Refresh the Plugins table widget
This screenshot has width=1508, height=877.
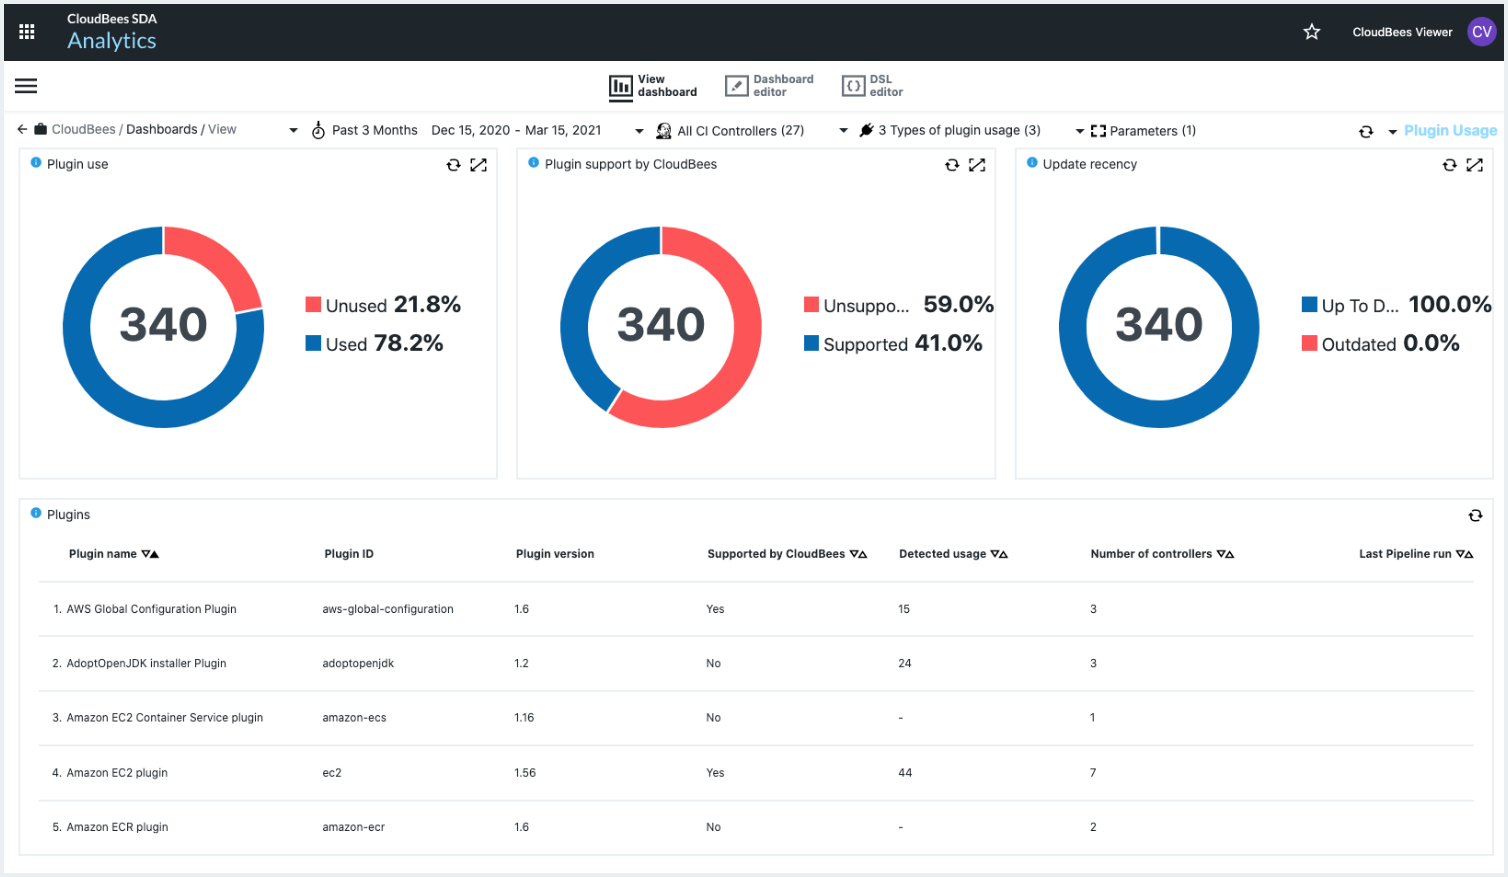point(1475,516)
